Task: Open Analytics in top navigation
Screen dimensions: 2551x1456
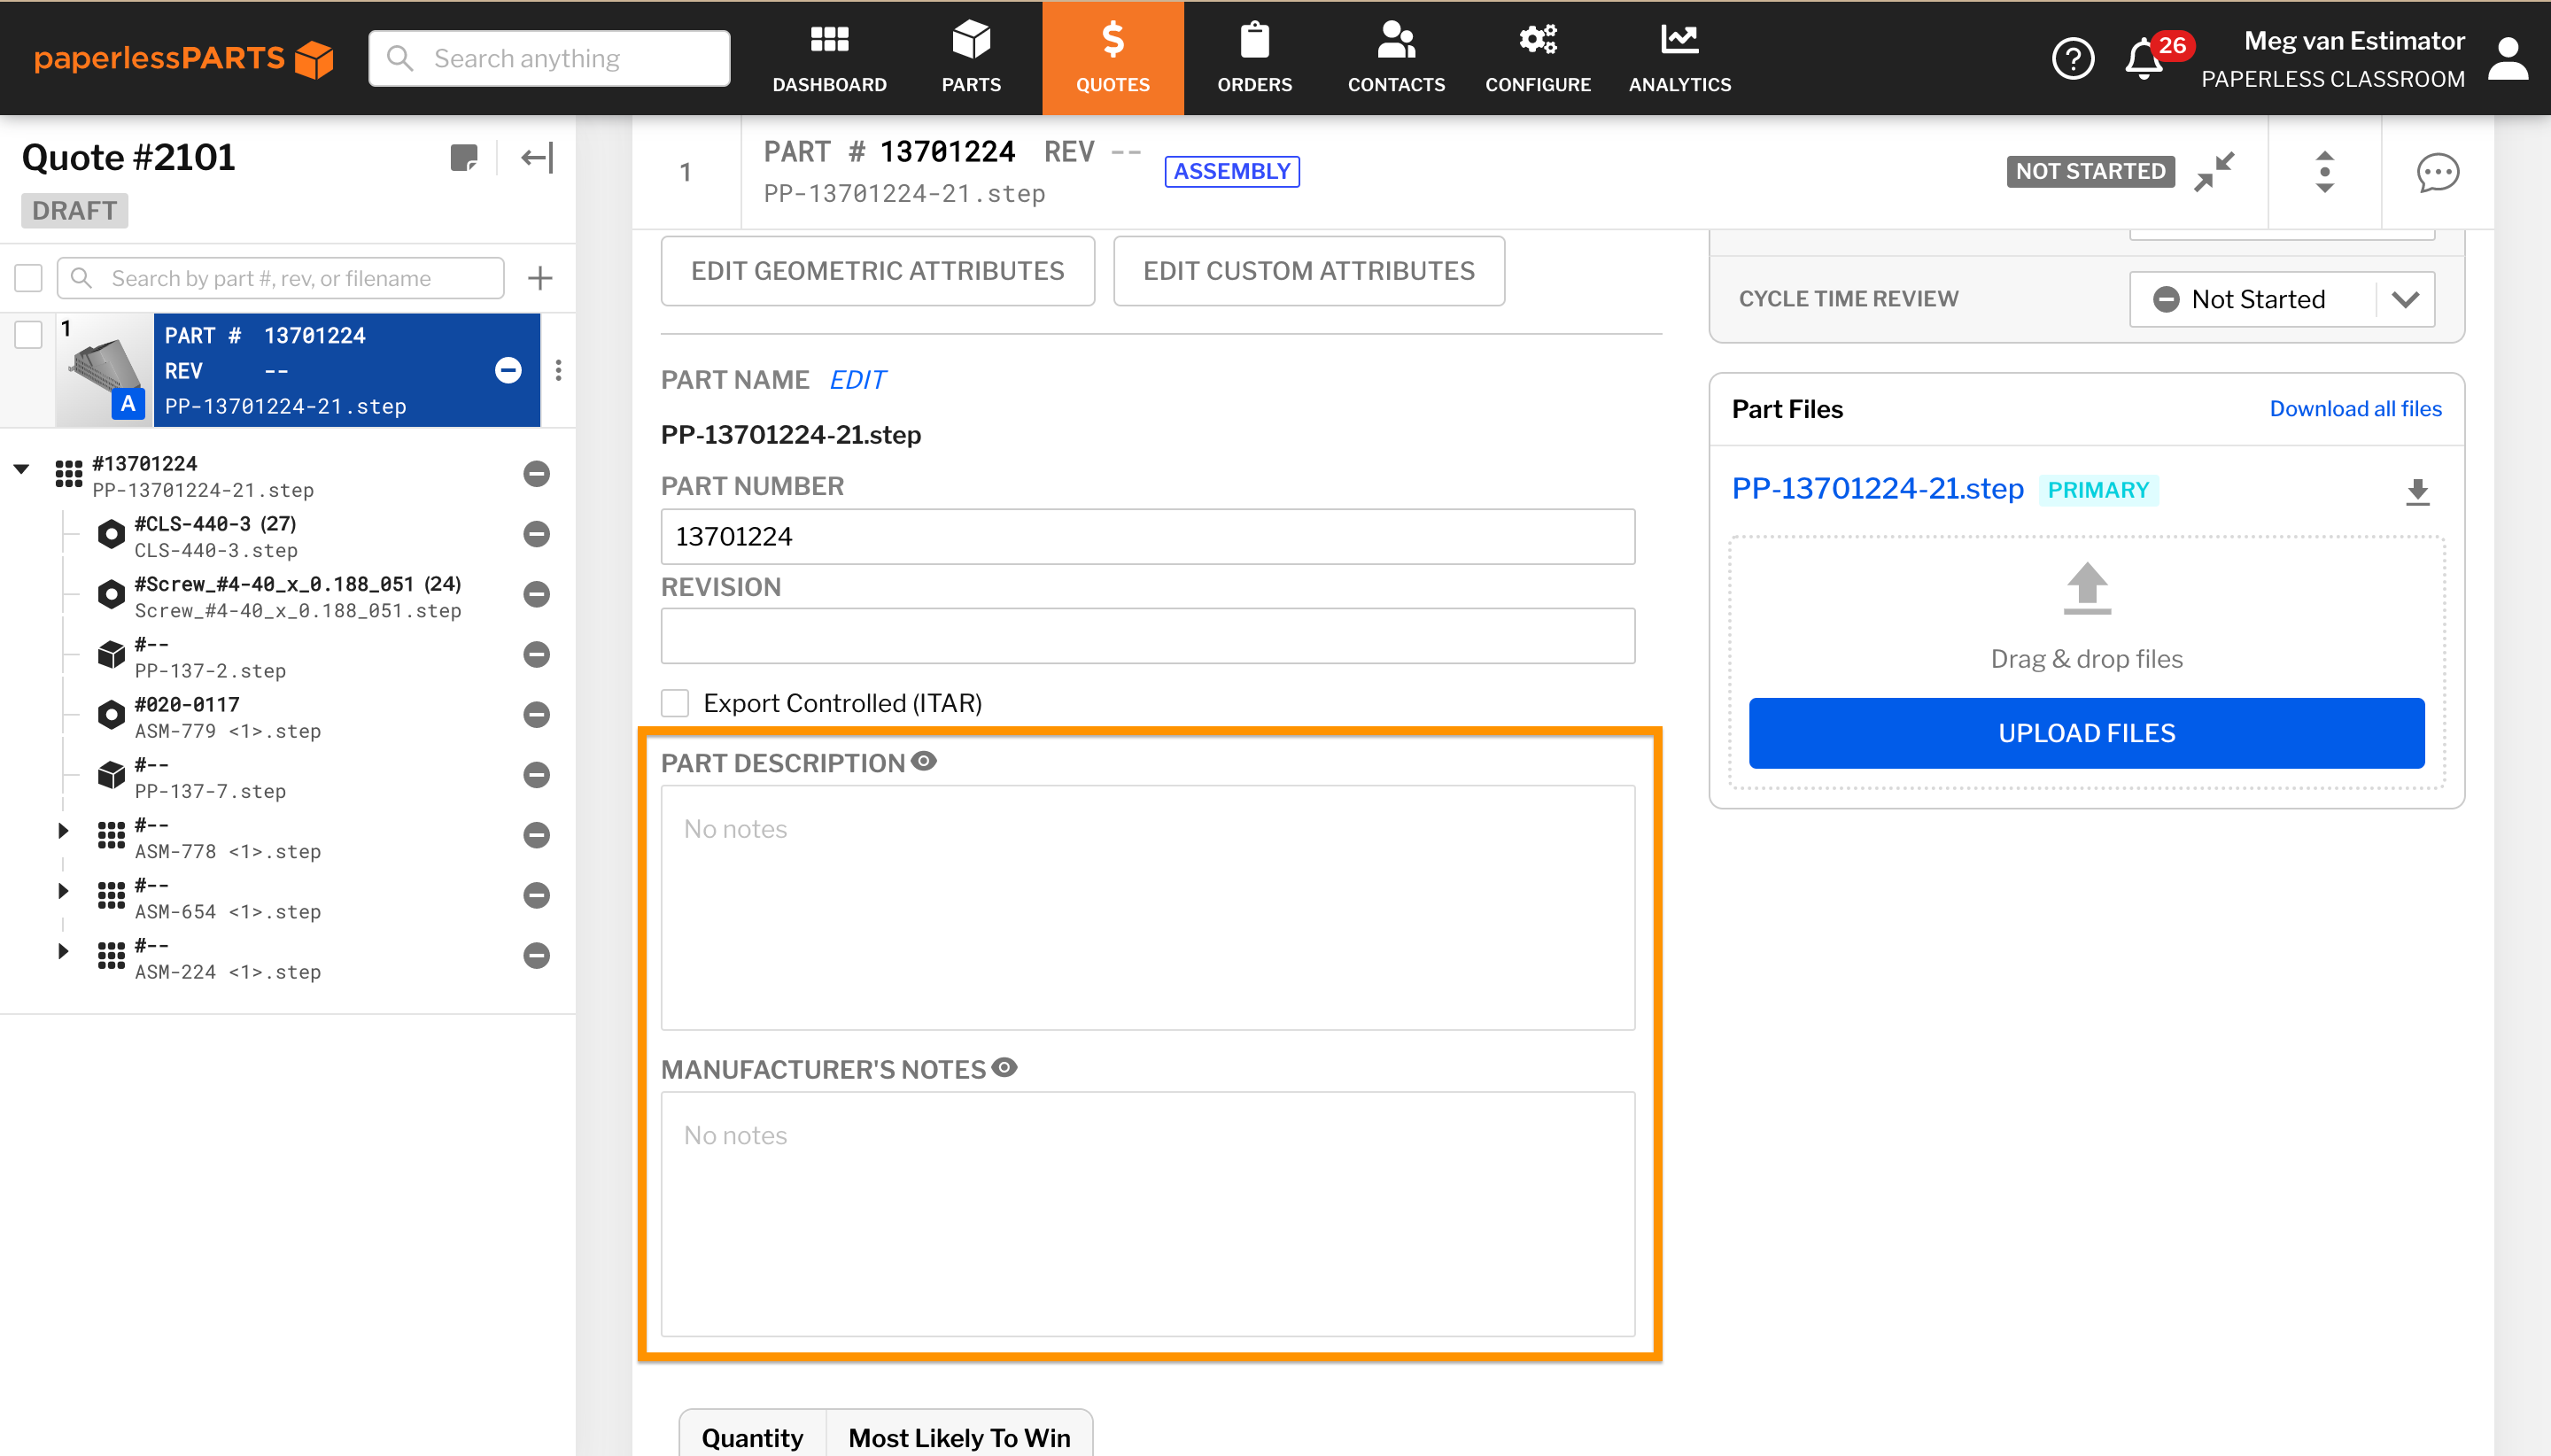Action: [x=1679, y=58]
